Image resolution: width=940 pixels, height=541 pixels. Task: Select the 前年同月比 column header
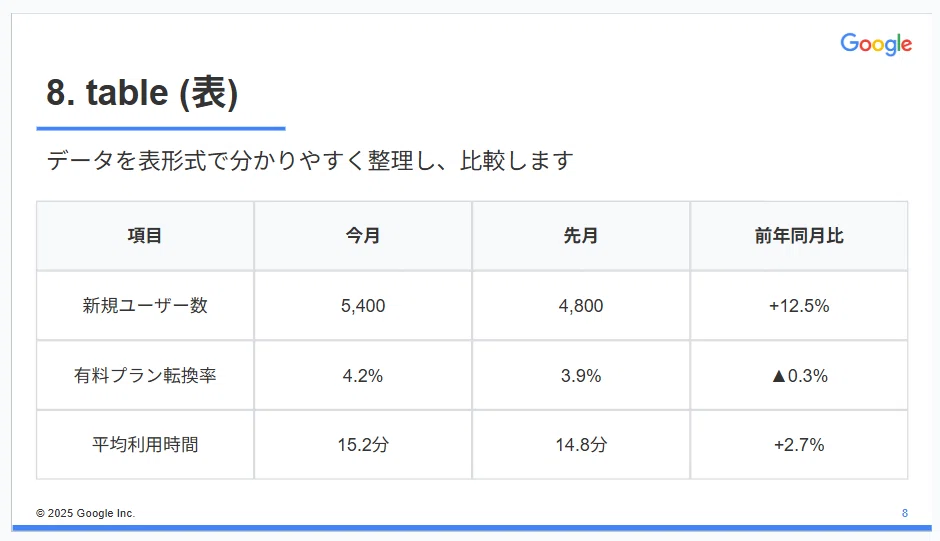[x=799, y=236]
